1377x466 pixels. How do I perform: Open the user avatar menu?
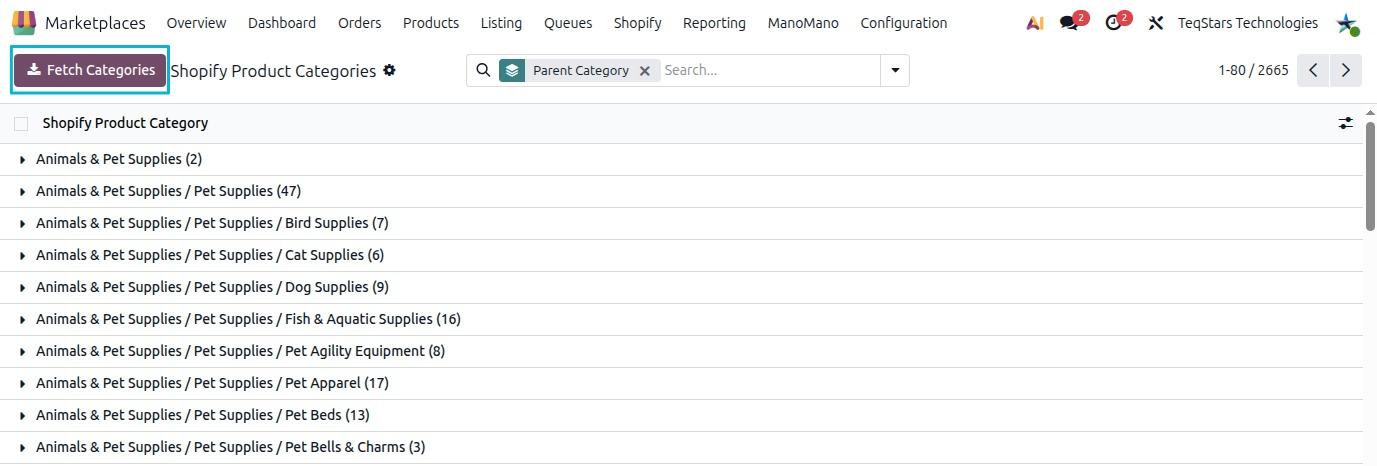(1348, 23)
